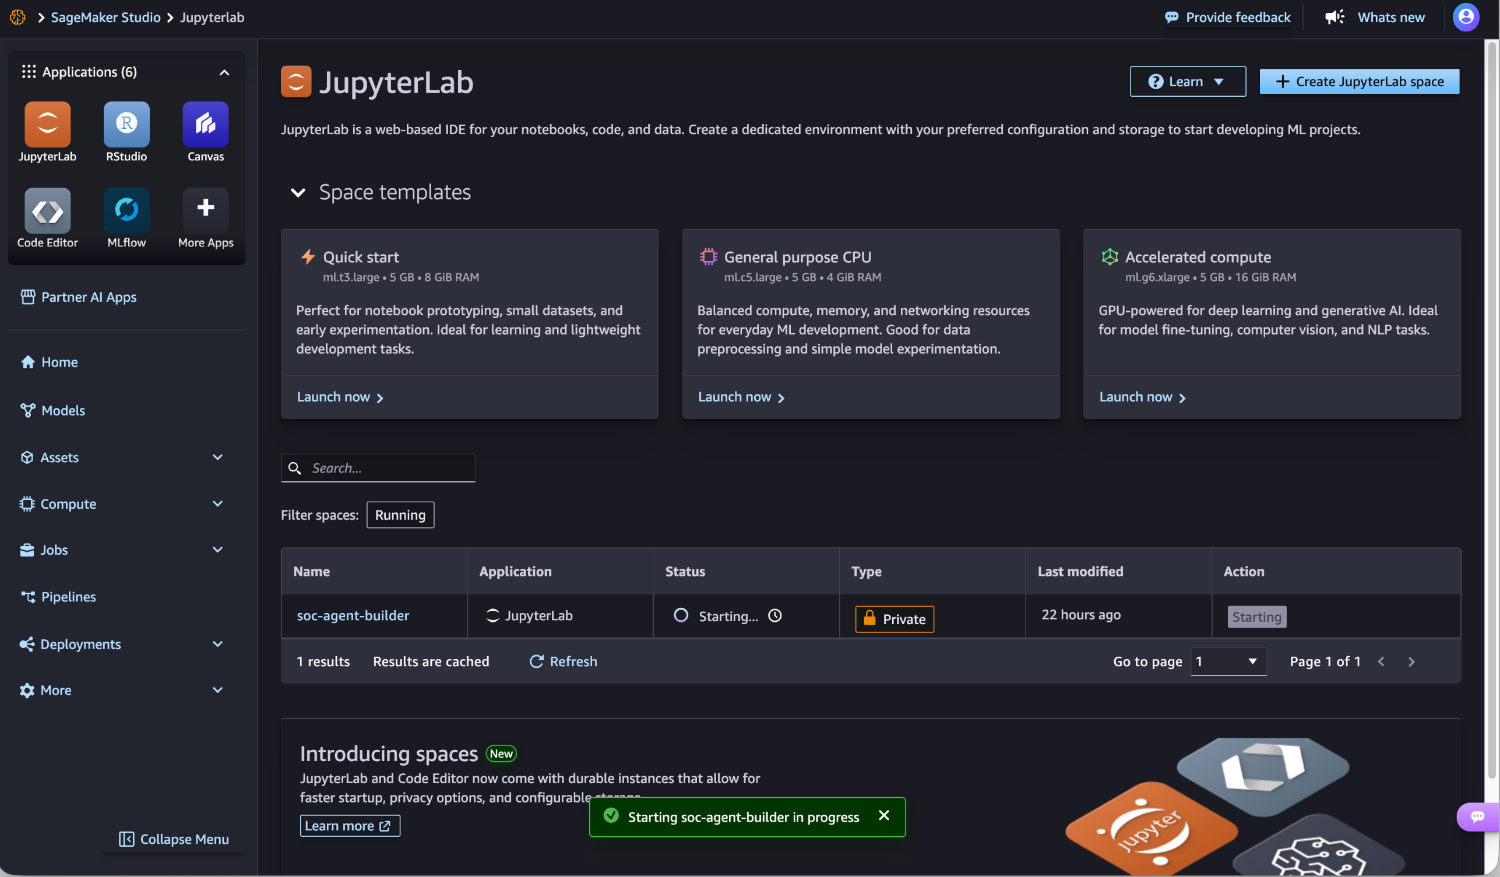Dismiss the Starting soc-agent-builder notification
The width and height of the screenshot is (1500, 877).
[883, 816]
